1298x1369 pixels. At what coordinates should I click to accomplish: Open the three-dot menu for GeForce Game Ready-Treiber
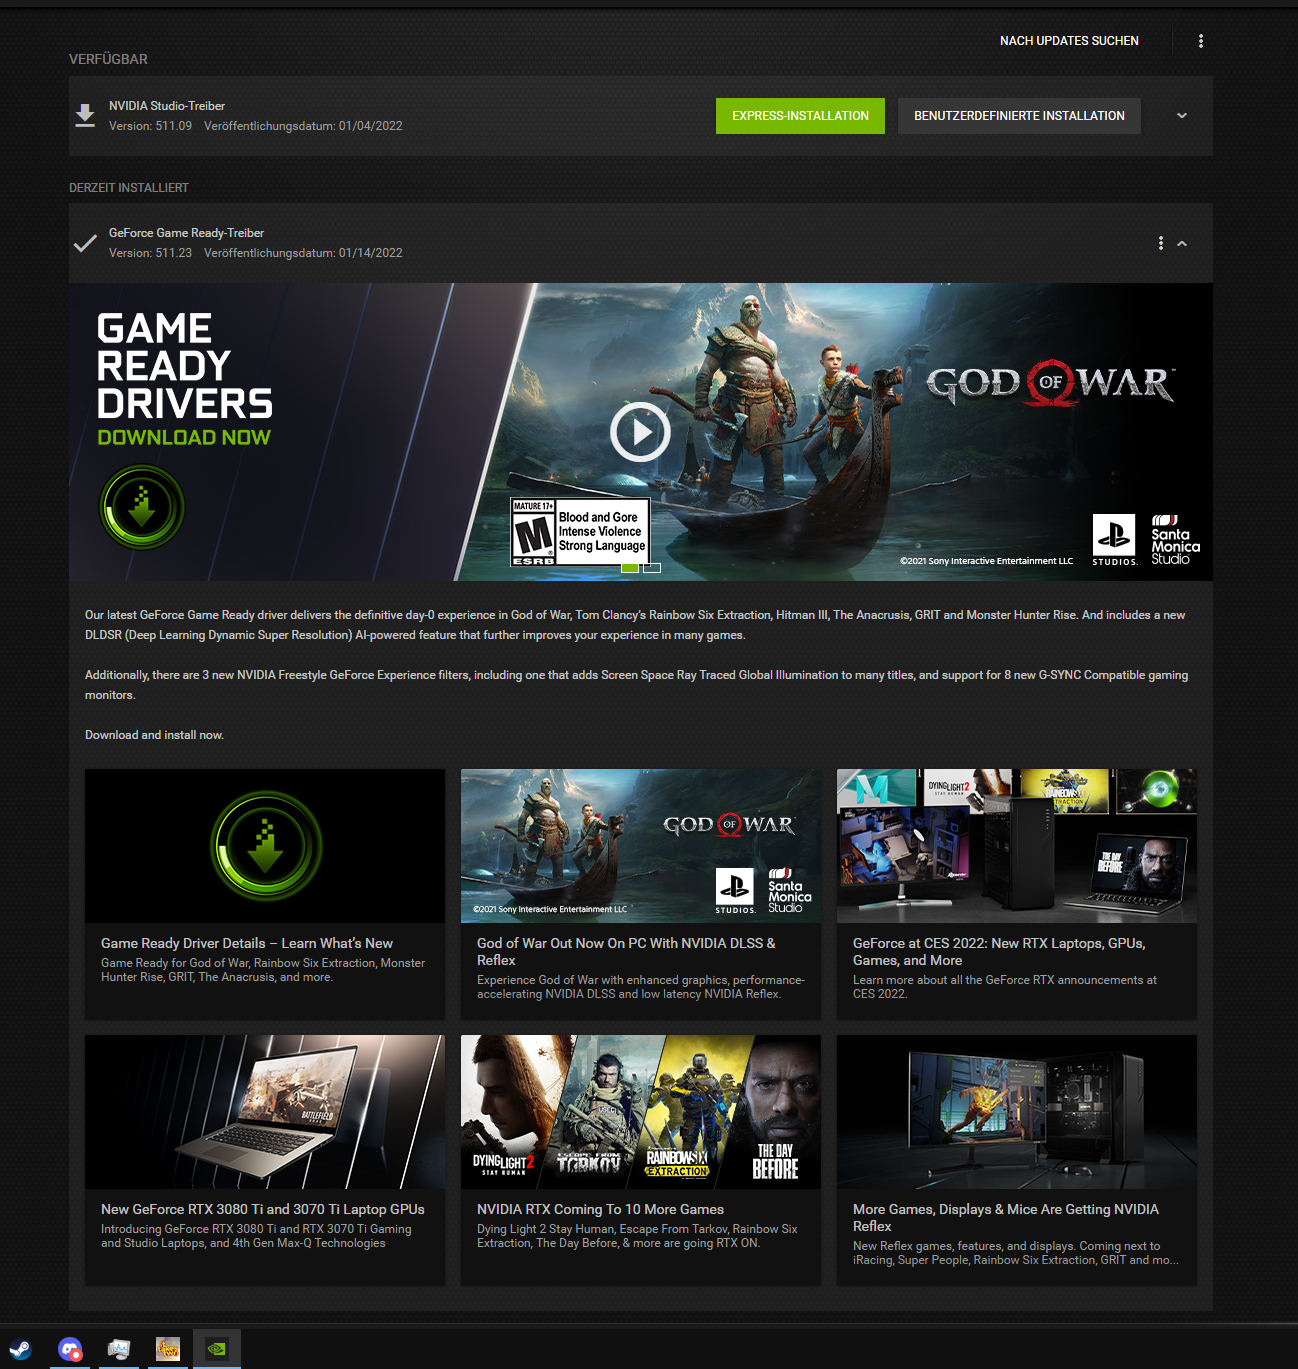pyautogui.click(x=1160, y=243)
